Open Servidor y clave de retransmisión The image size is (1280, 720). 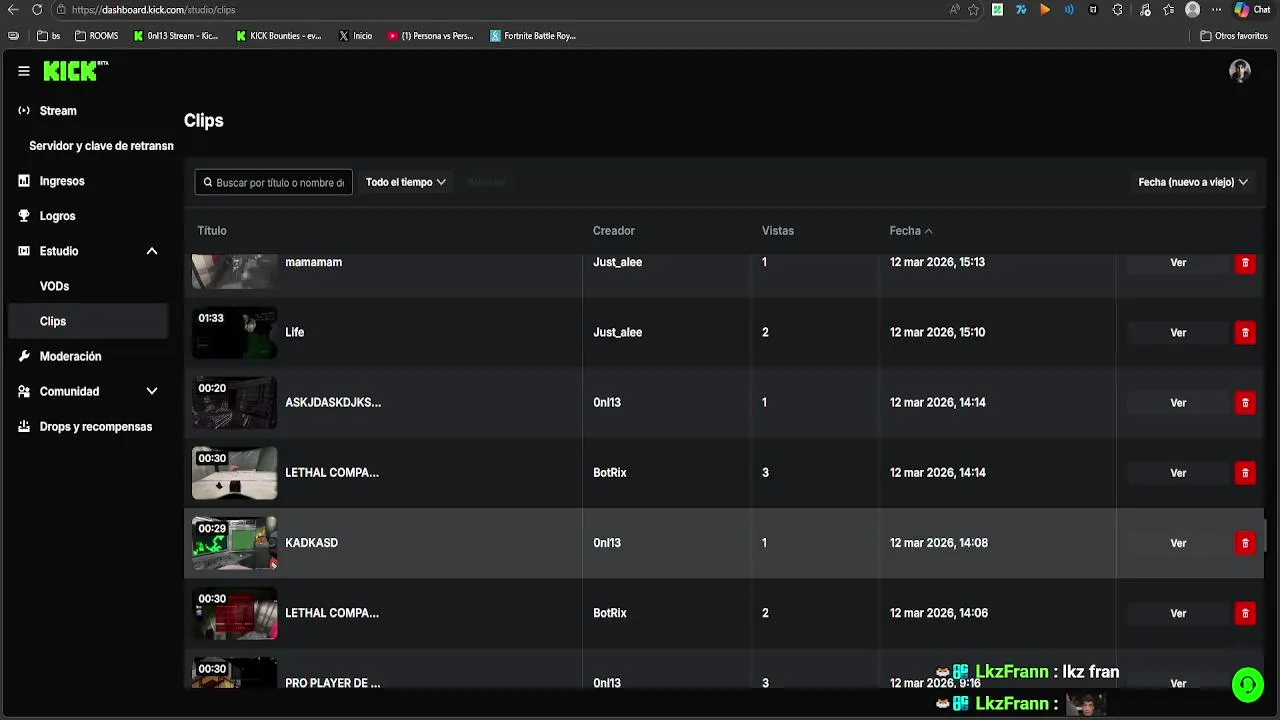pyautogui.click(x=101, y=146)
